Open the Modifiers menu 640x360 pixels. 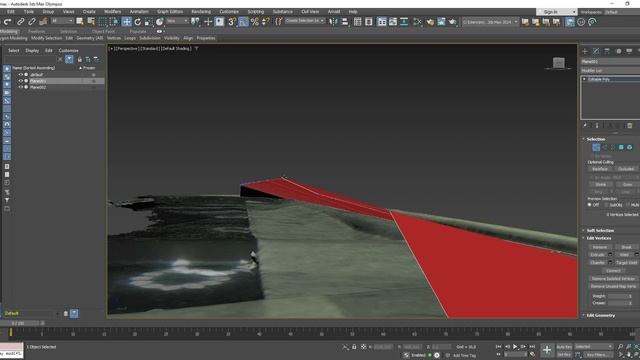point(112,12)
